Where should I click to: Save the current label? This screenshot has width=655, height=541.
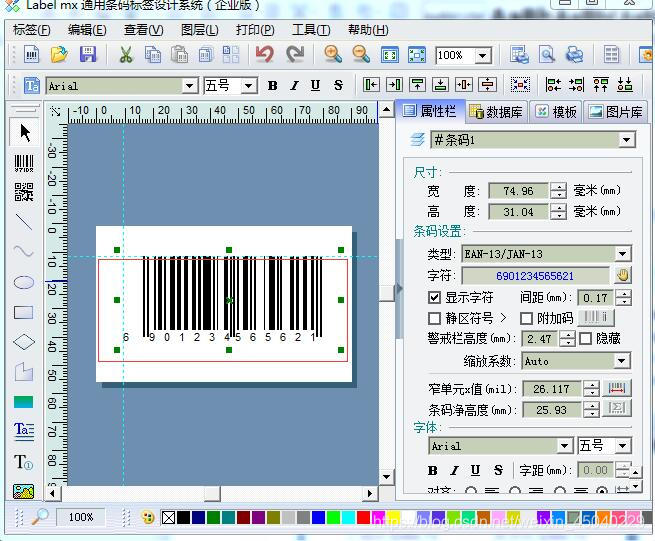point(88,55)
